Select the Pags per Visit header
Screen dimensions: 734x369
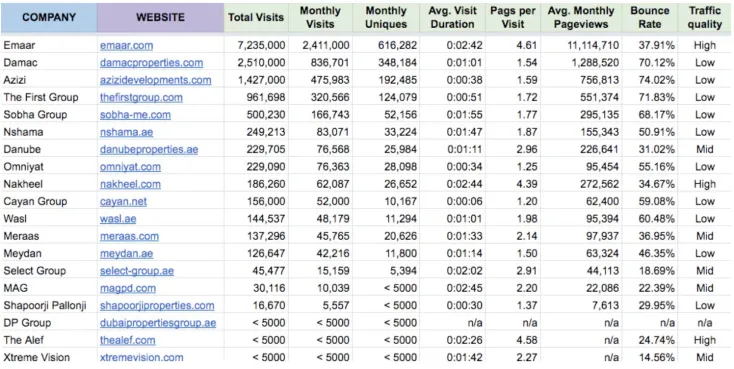[x=513, y=17]
